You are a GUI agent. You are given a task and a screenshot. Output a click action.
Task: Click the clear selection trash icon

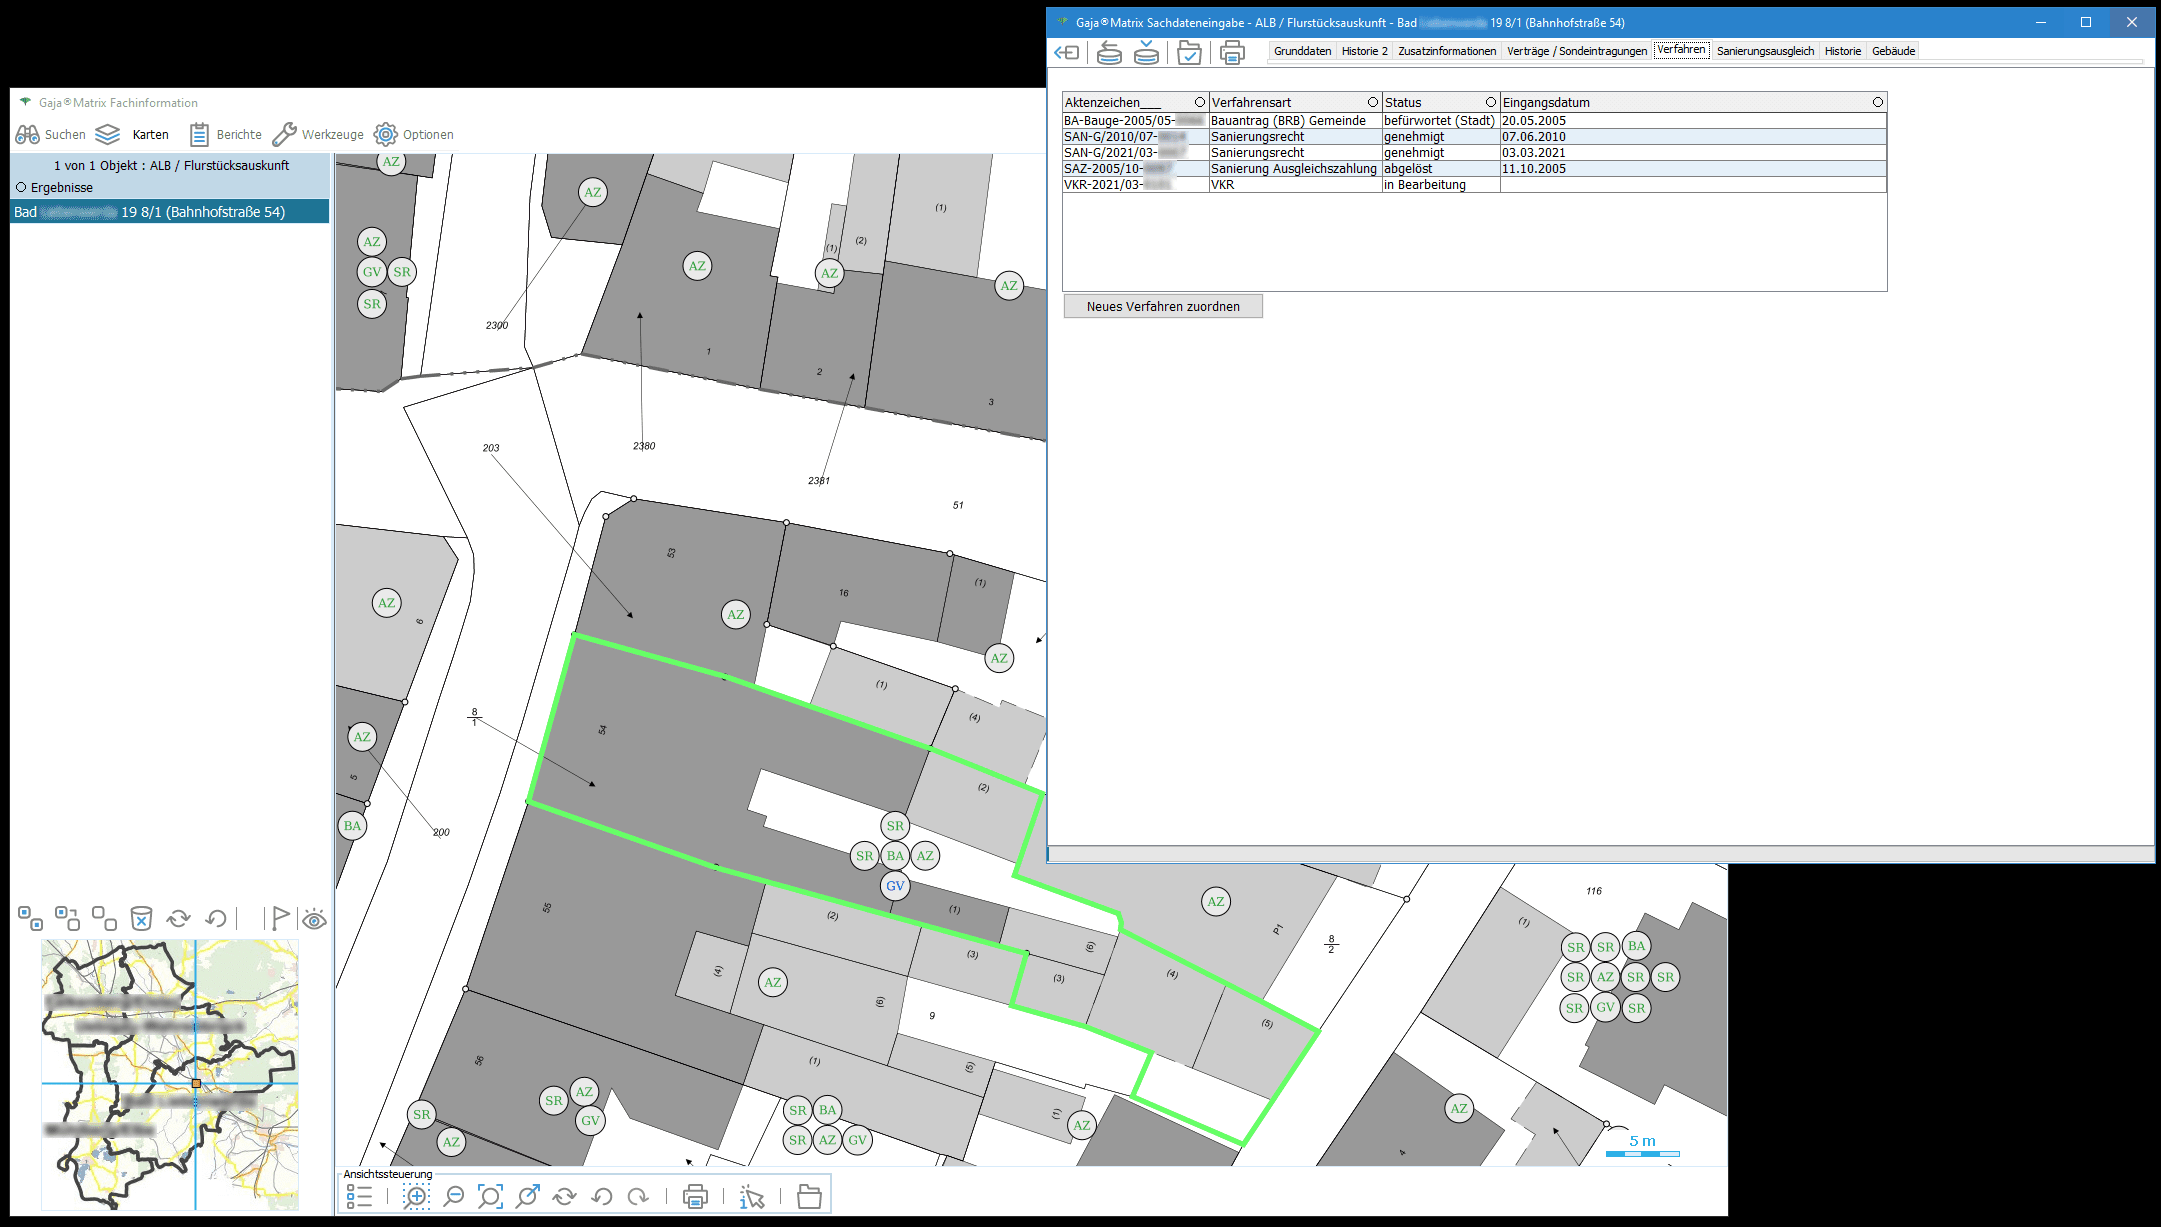[141, 918]
